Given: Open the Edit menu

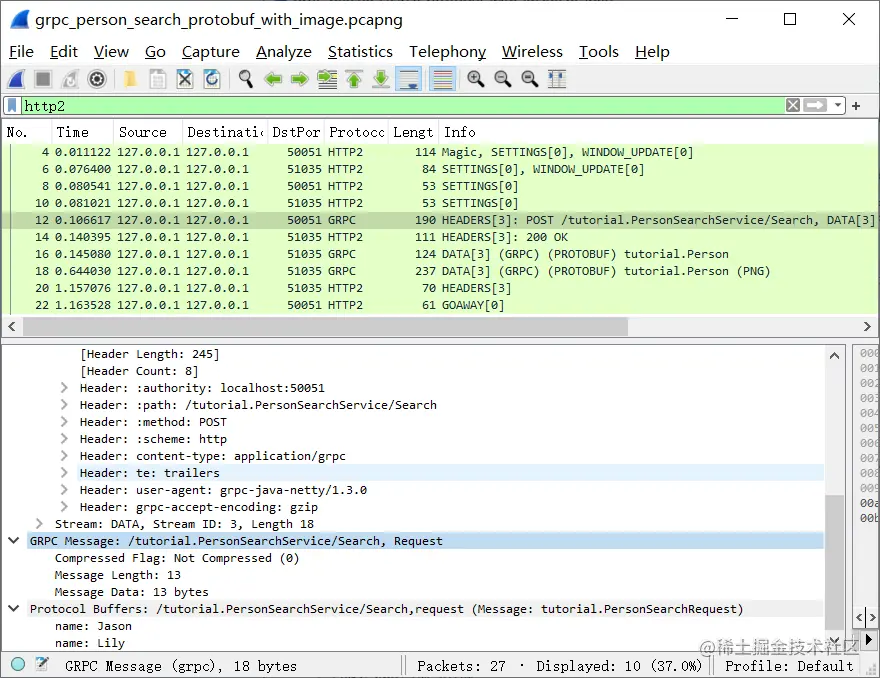Looking at the screenshot, I should pyautogui.click(x=63, y=52).
